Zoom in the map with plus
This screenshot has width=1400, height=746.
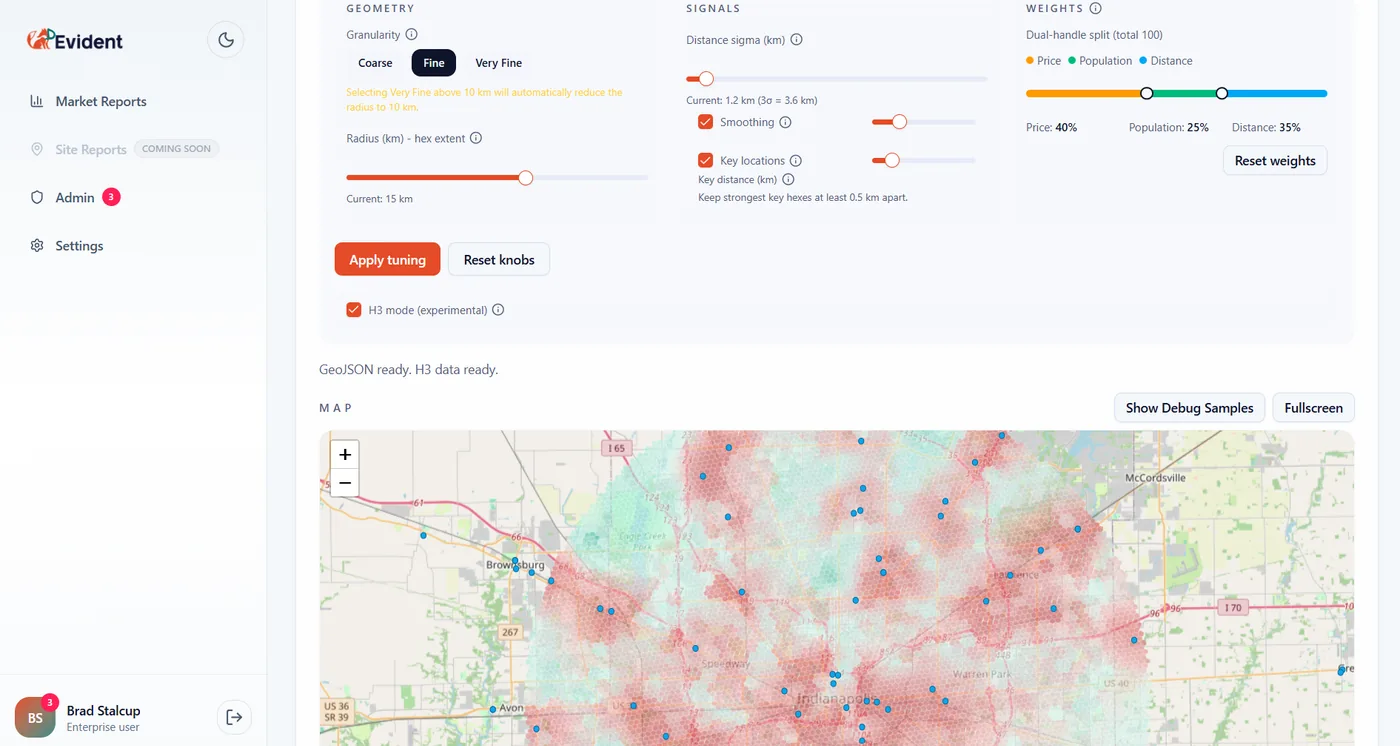(x=345, y=454)
